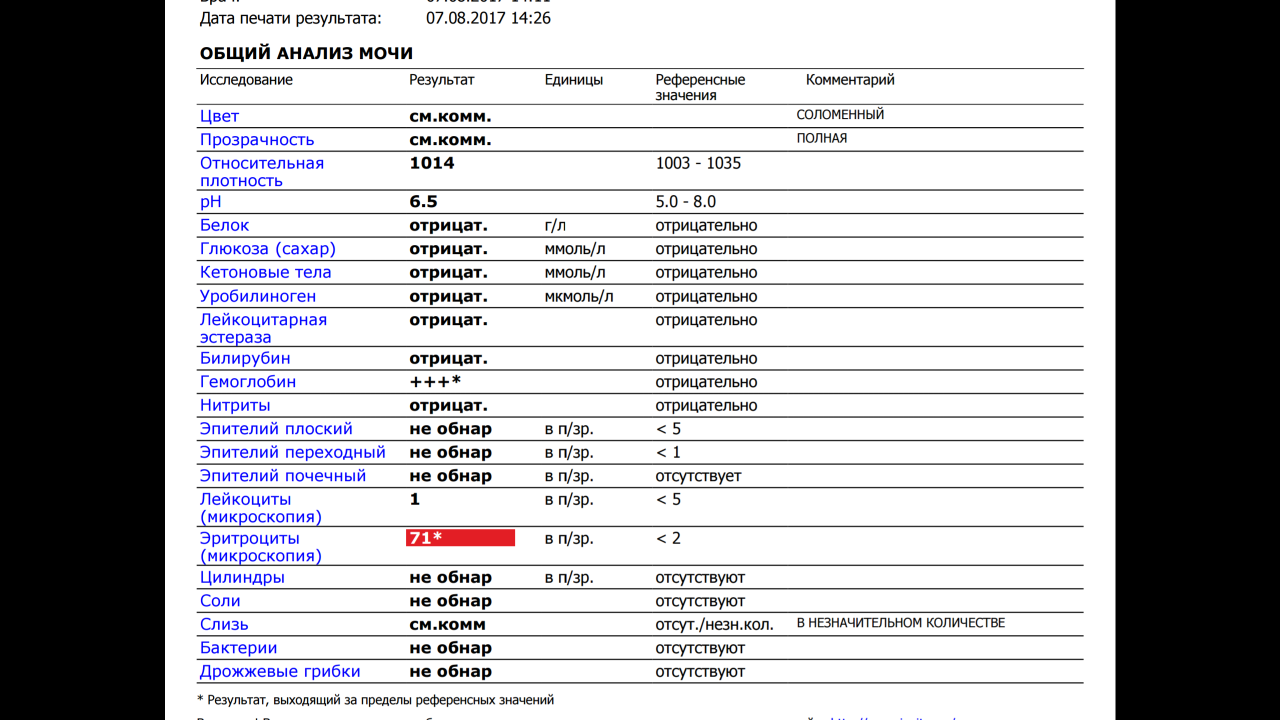
Task: Click the Результат column header
Action: pos(442,80)
